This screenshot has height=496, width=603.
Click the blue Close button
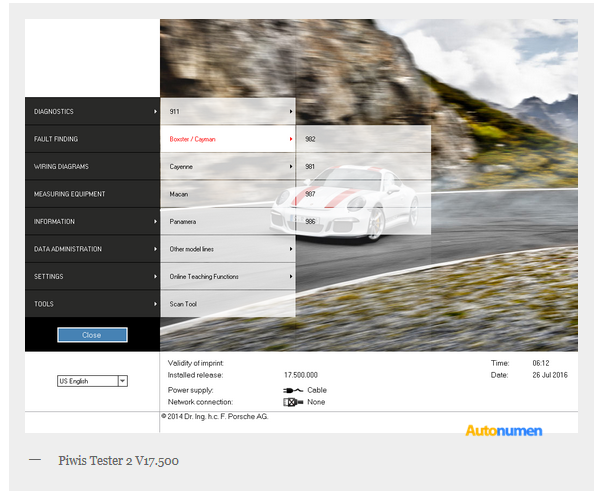coord(92,335)
